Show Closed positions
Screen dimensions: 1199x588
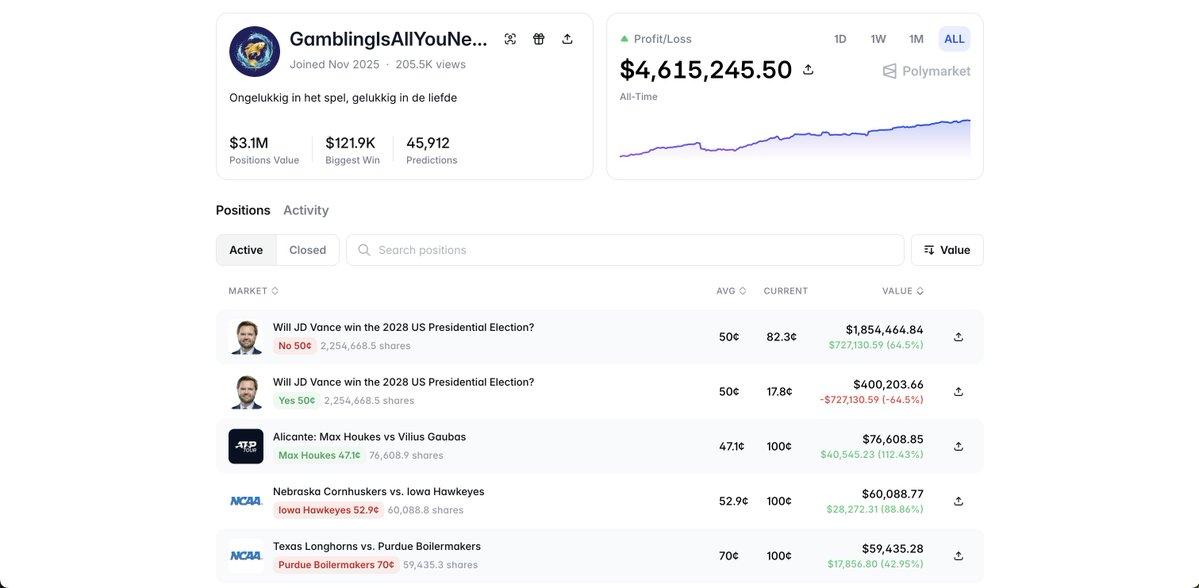(x=307, y=250)
